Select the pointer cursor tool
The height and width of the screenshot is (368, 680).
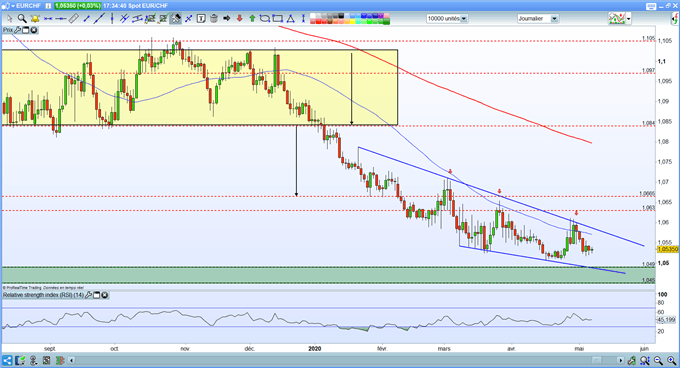click(x=10, y=19)
